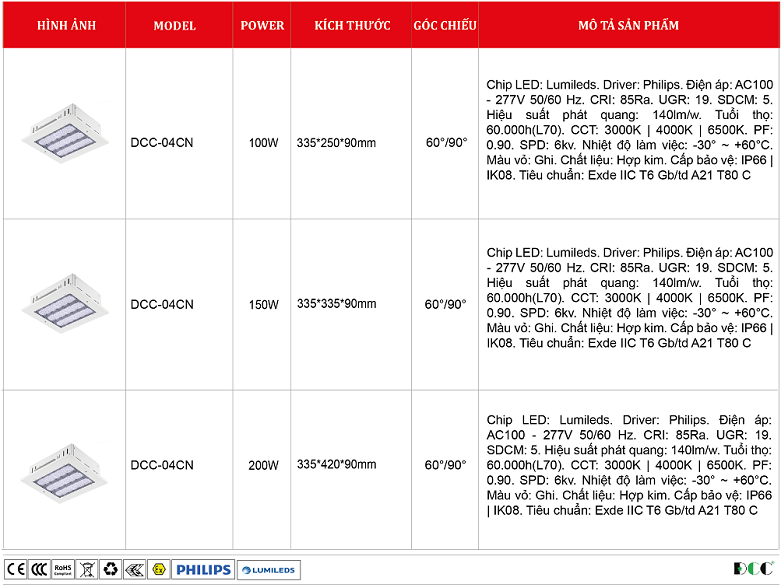Click the MÔ TẢ SẢN PHẨM header
Image resolution: width=781 pixels, height=588 pixels.
[x=628, y=25]
